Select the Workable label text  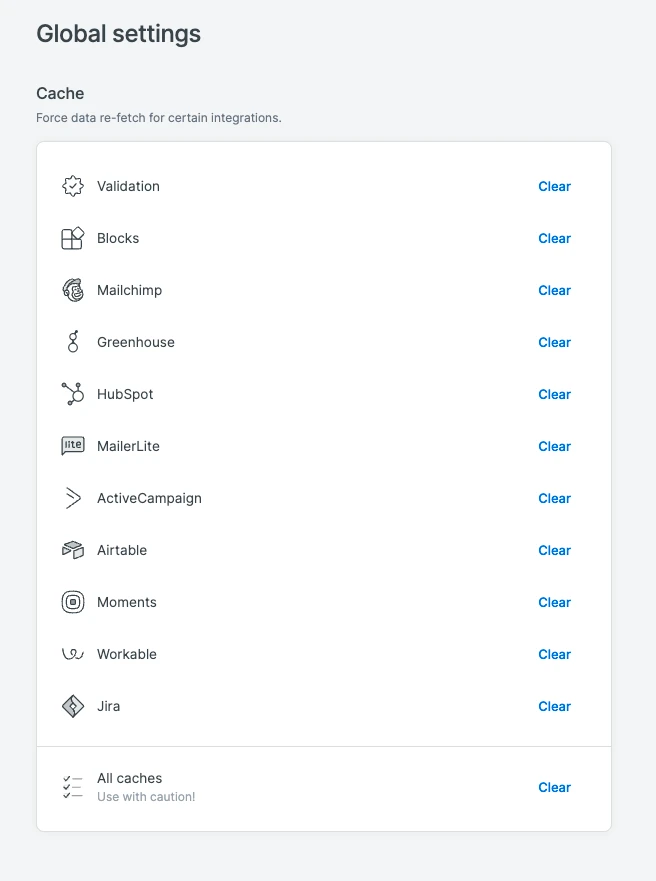127,654
